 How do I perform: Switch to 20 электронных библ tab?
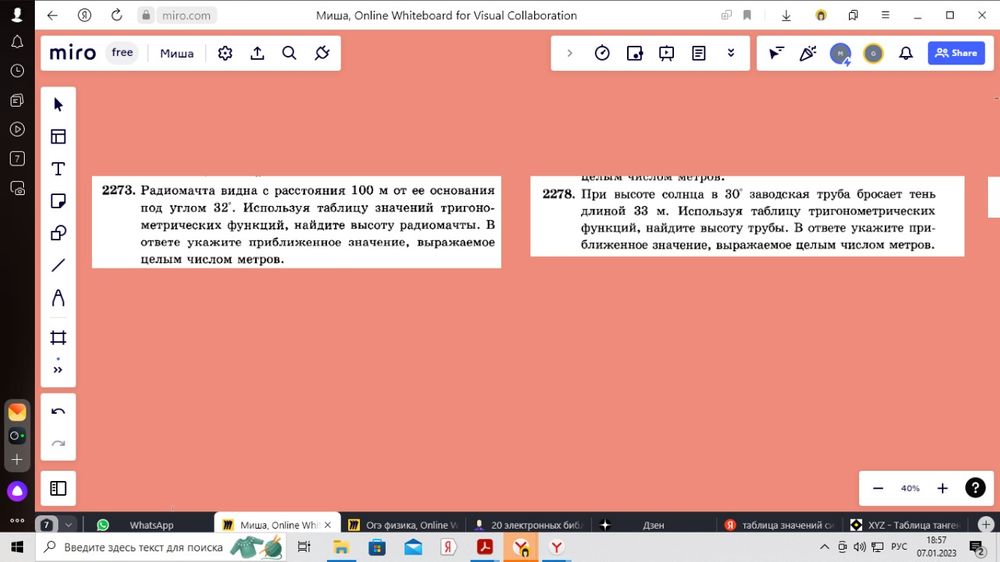point(529,524)
